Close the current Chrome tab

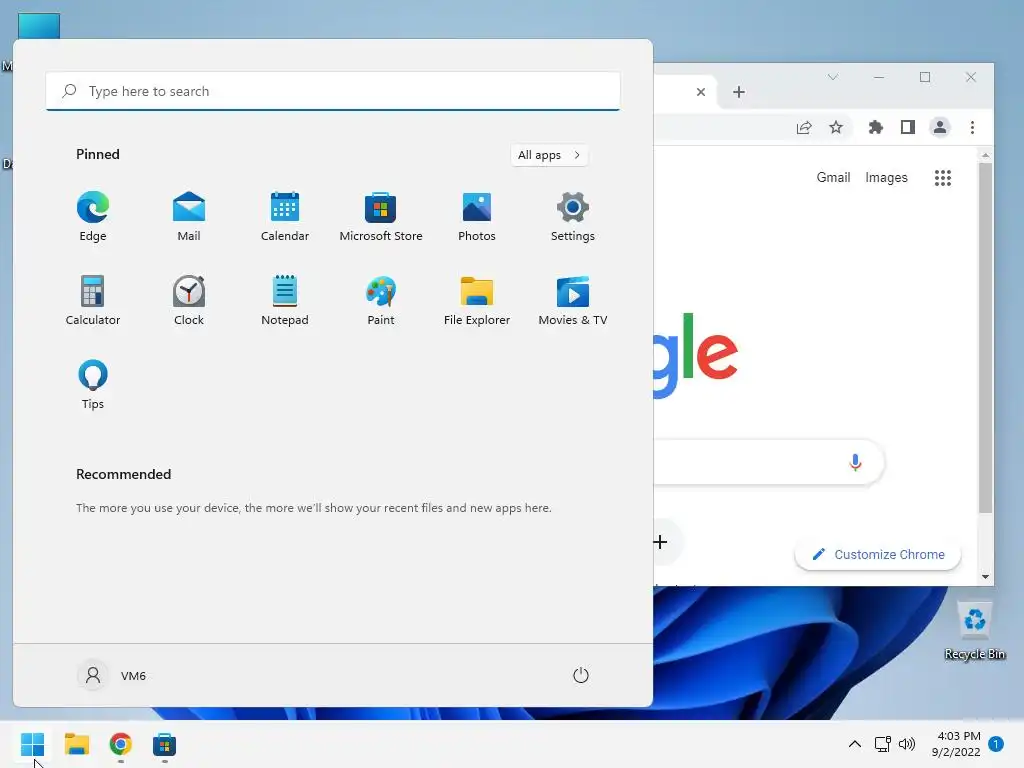[701, 92]
